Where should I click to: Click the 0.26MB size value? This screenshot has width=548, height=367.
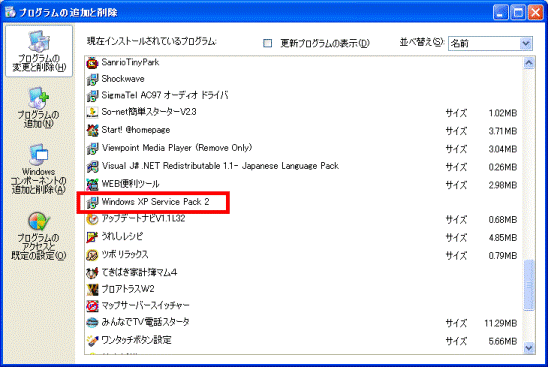(x=503, y=167)
